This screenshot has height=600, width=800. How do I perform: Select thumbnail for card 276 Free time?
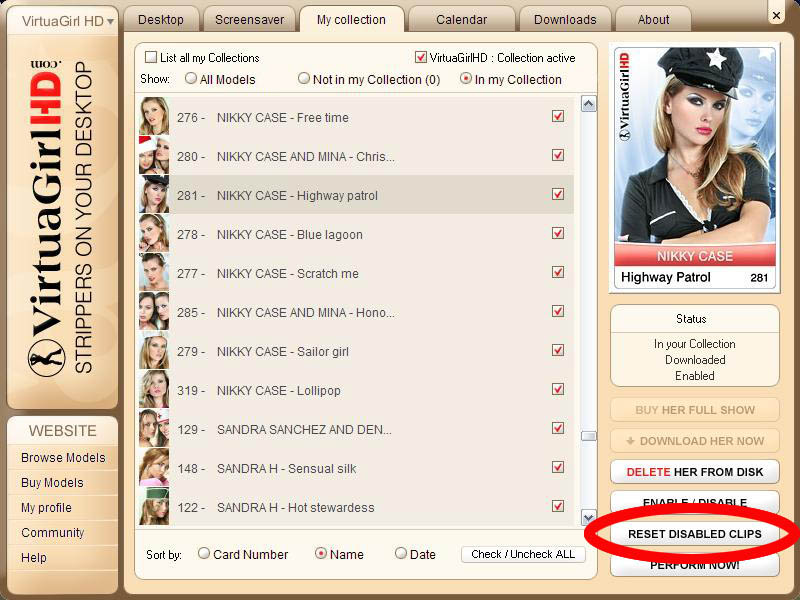click(154, 116)
